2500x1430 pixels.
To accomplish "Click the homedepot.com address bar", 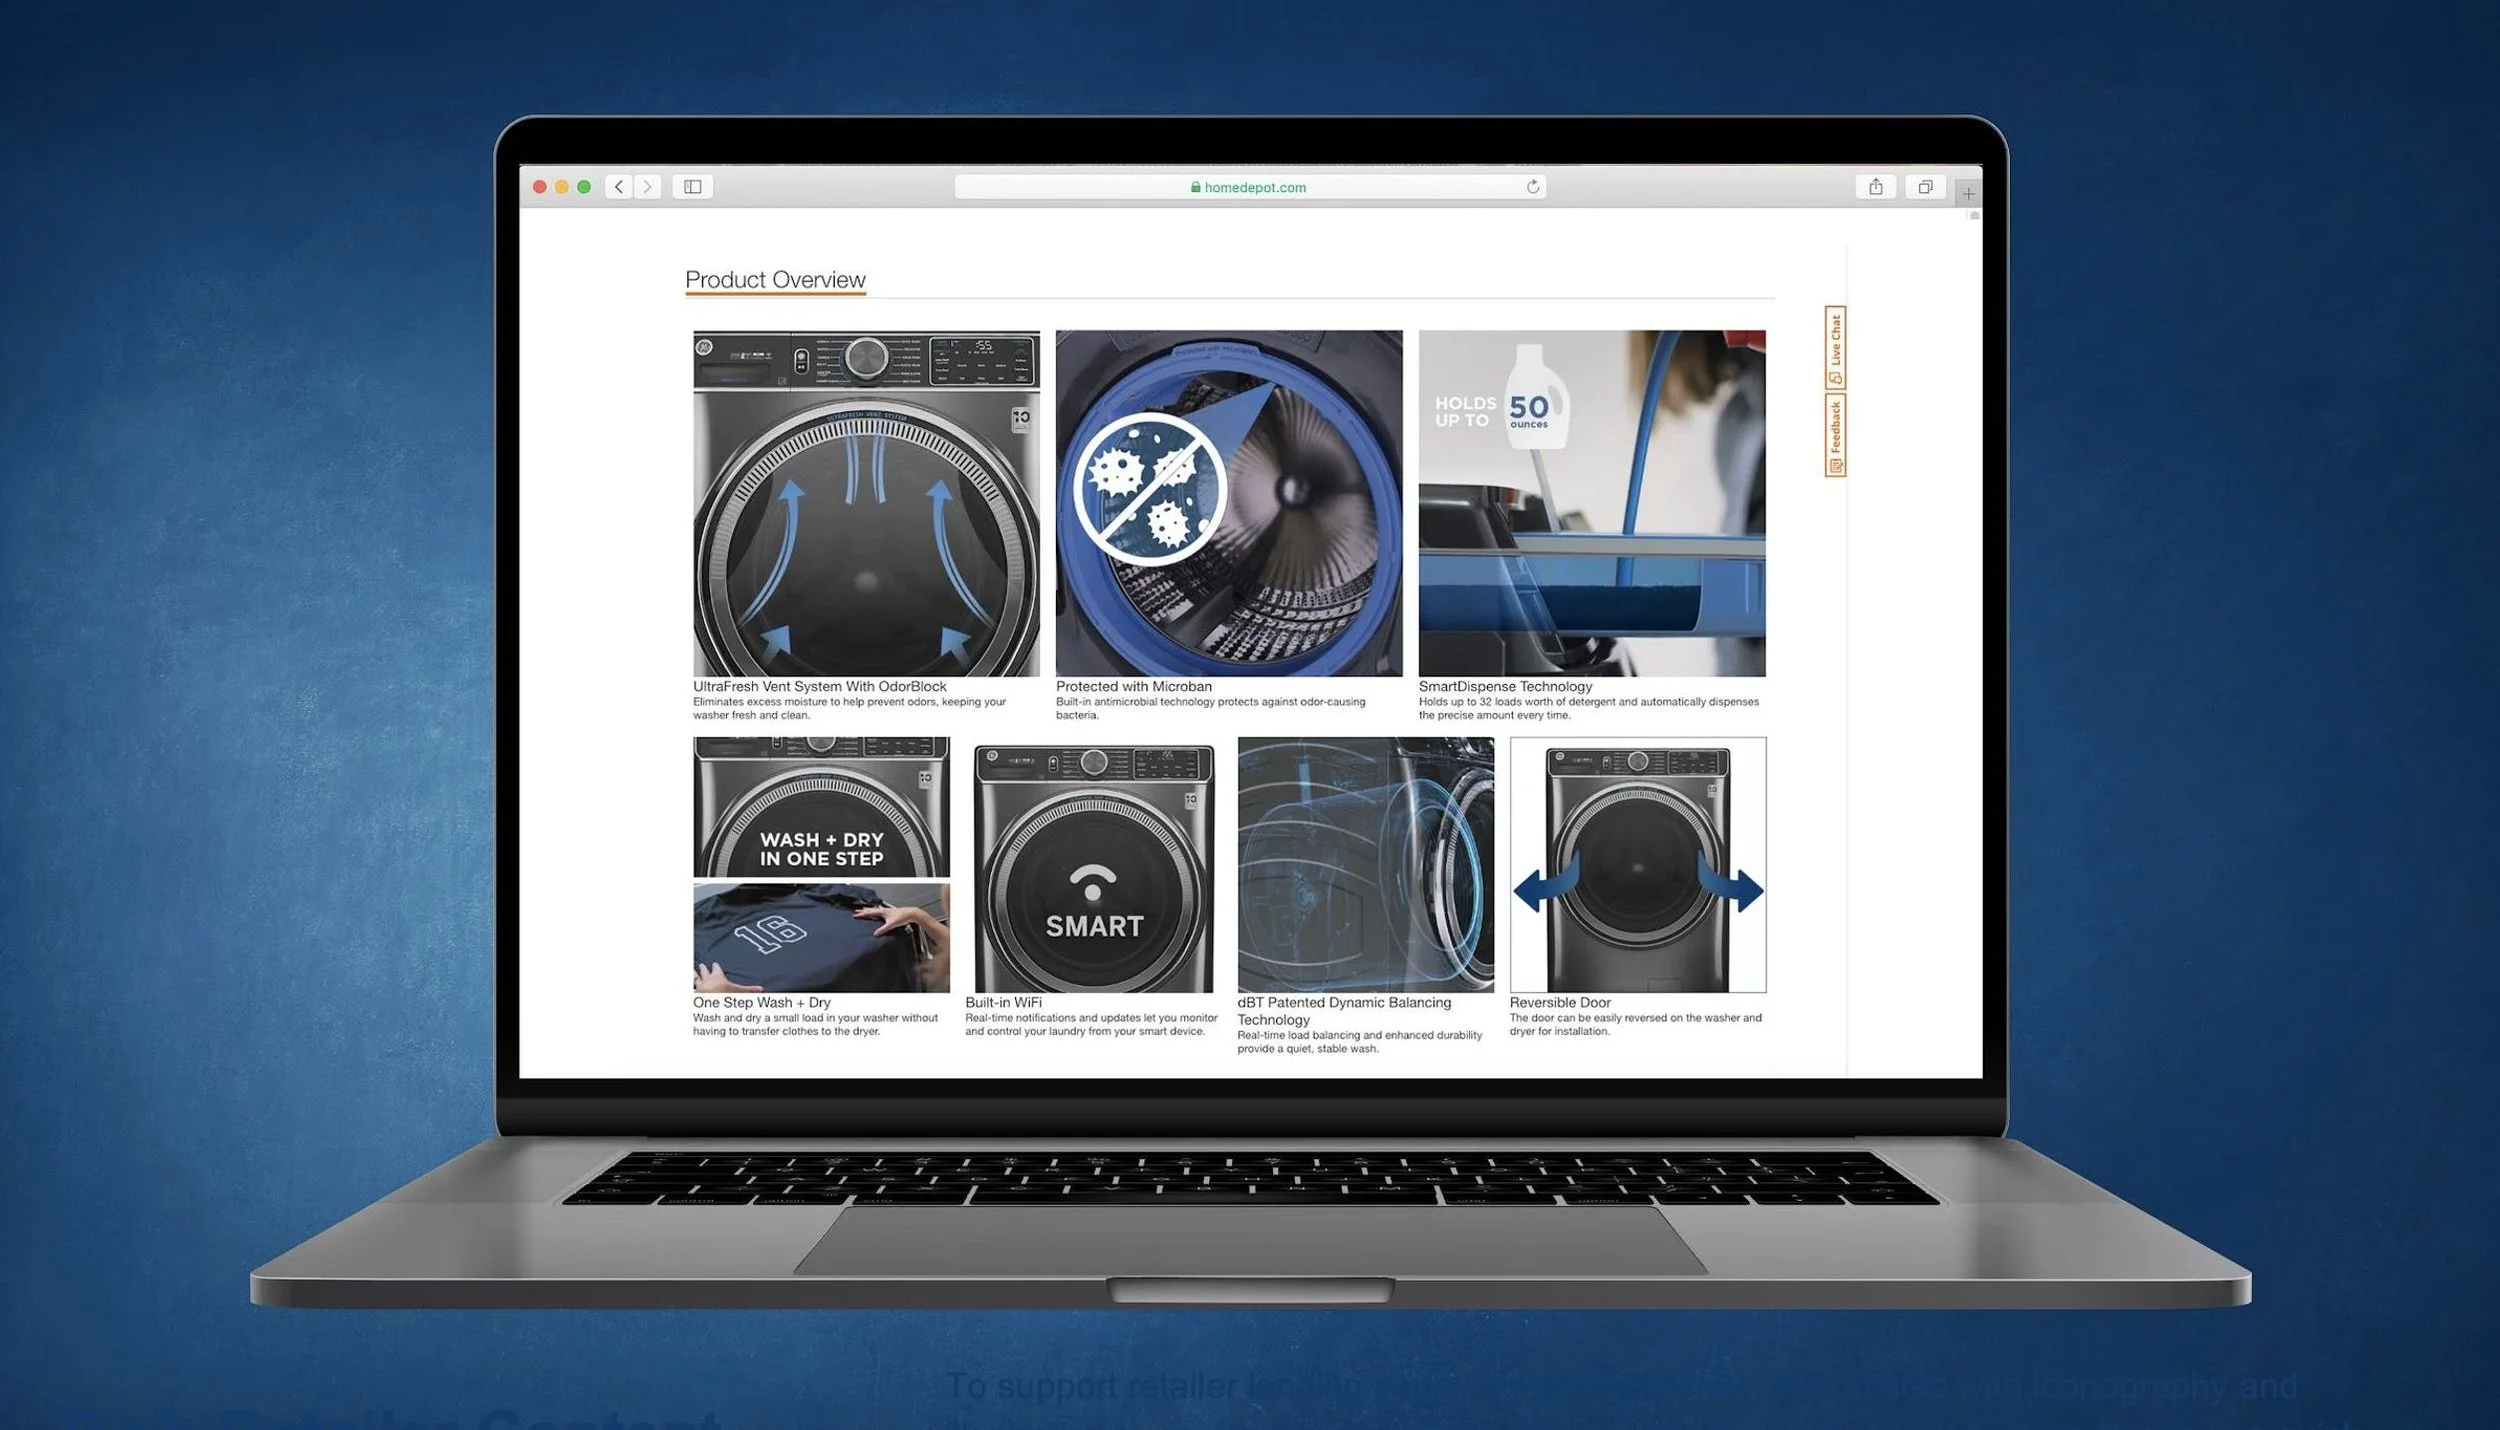I will point(1248,187).
